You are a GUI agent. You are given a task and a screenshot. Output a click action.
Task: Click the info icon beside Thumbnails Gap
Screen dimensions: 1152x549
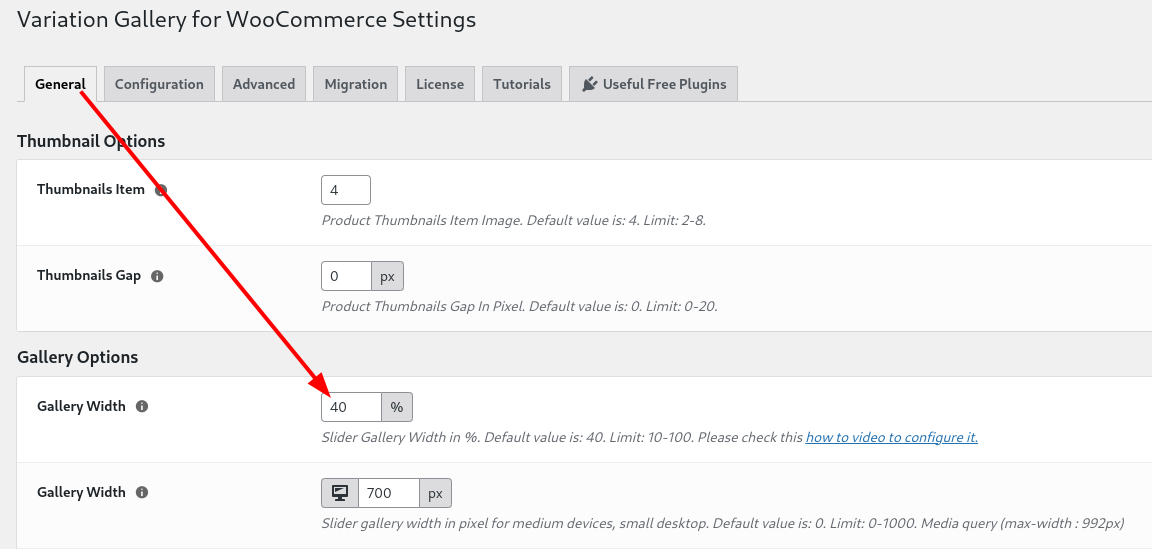click(x=156, y=276)
